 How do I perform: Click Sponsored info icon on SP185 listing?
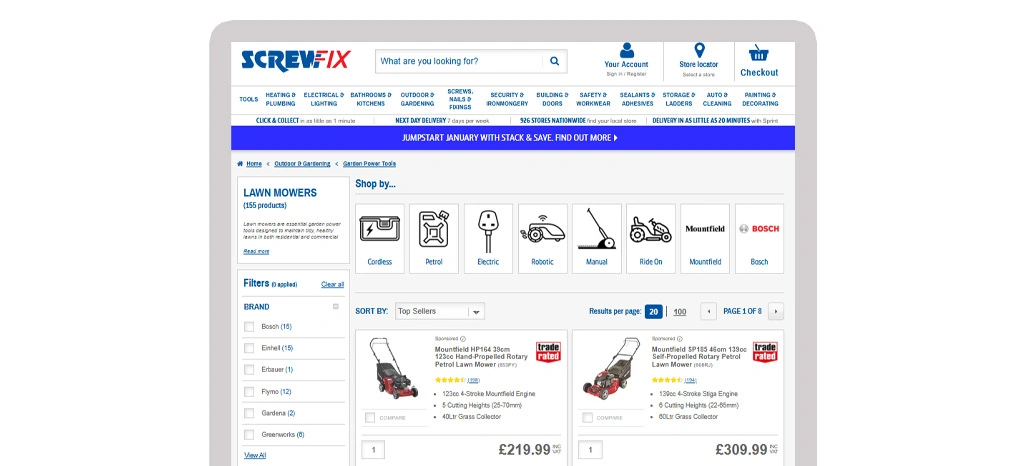679,339
